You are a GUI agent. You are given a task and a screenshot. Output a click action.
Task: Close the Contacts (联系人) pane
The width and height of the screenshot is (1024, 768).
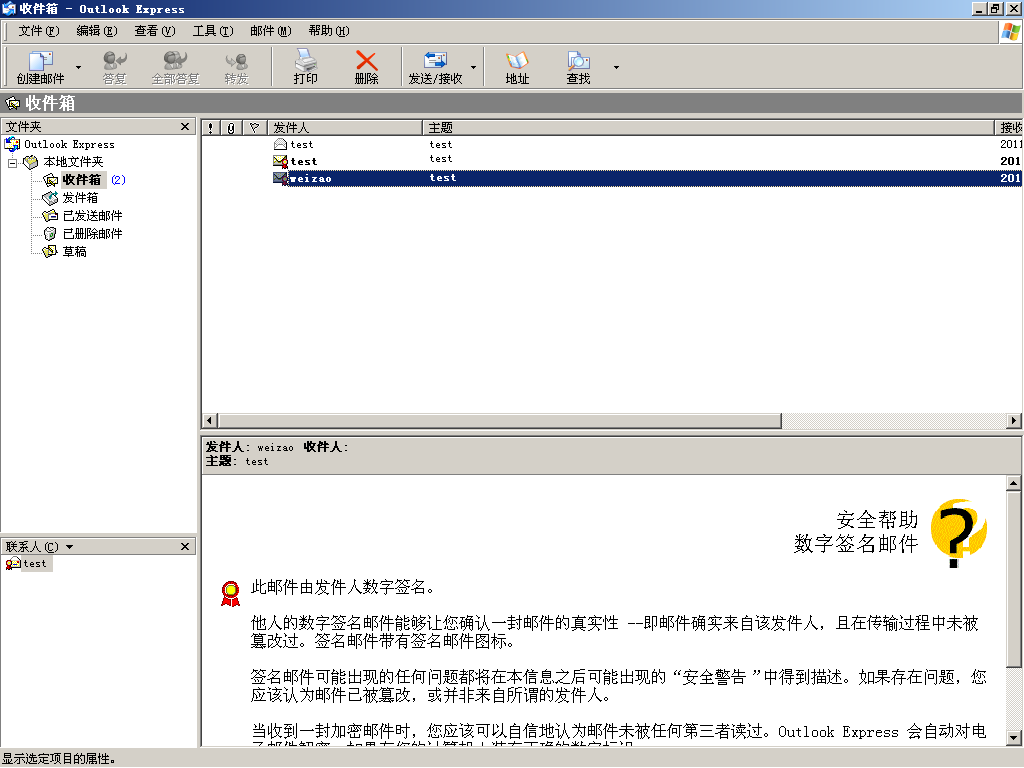tap(185, 547)
